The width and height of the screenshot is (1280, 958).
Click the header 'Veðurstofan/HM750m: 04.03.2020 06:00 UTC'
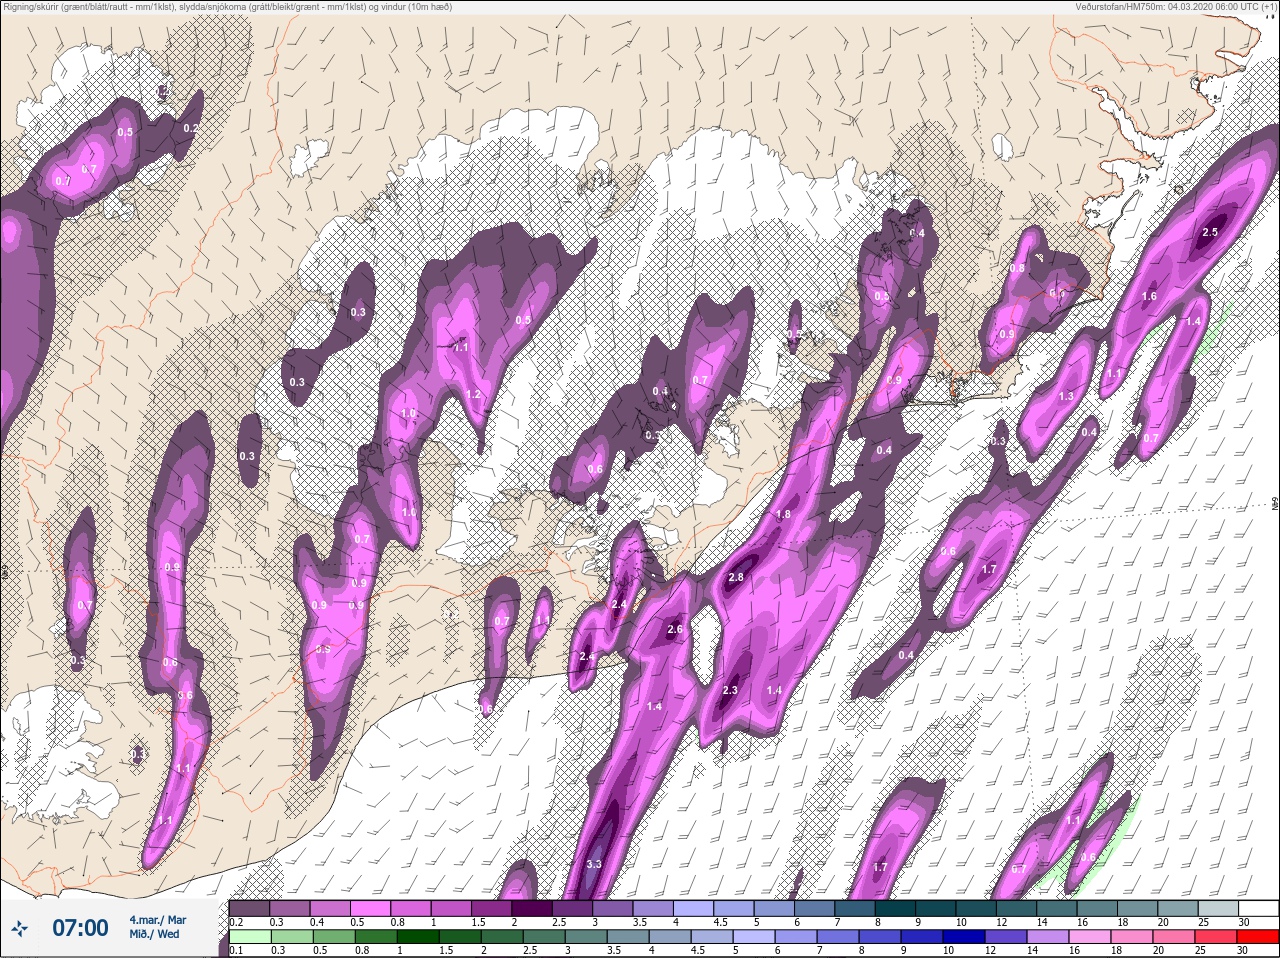coord(1169,7)
